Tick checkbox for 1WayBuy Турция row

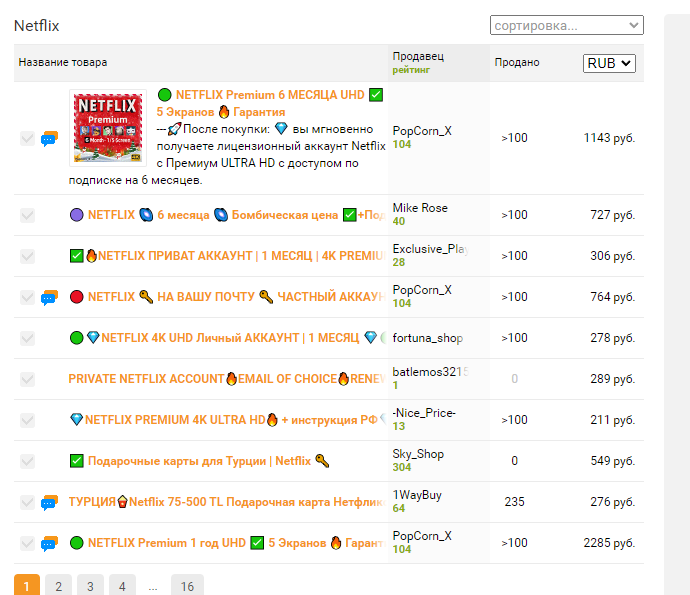click(27, 502)
